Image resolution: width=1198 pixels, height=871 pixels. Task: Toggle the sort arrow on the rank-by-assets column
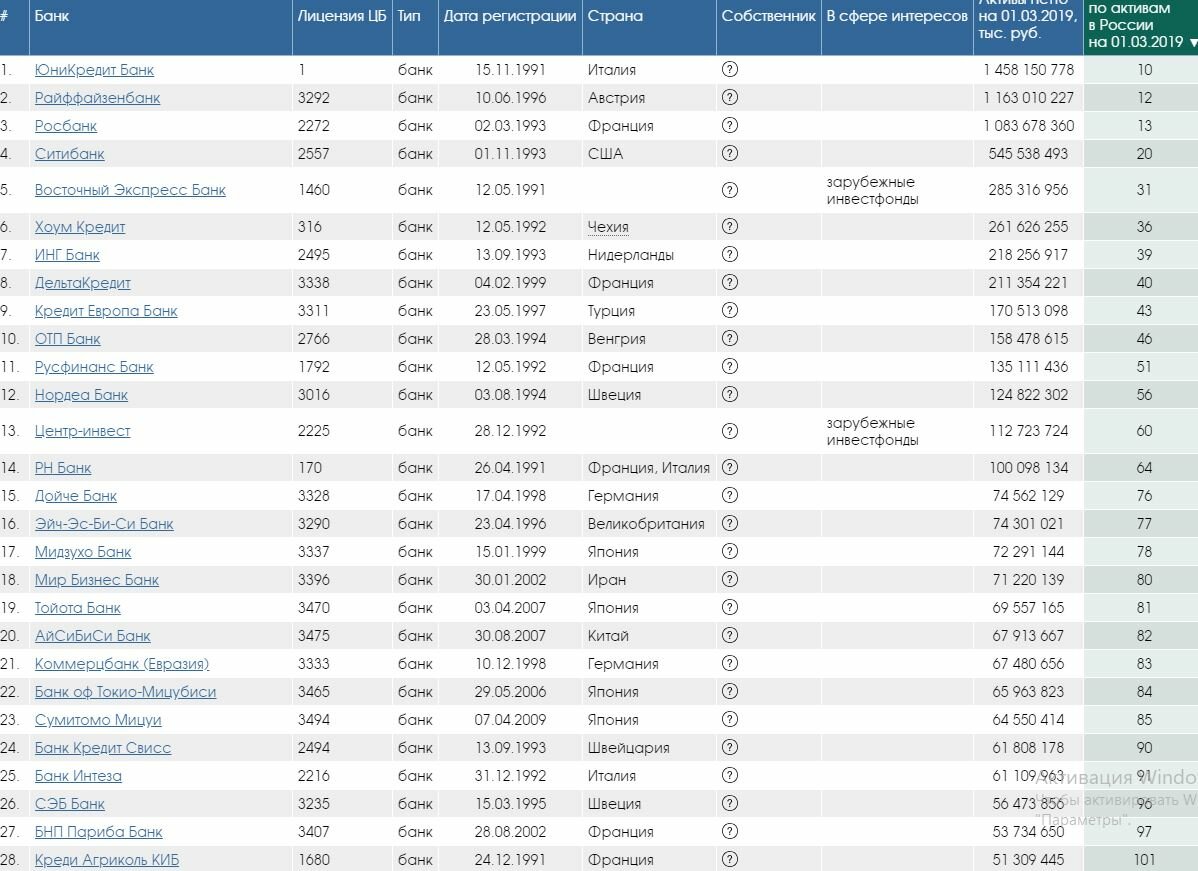point(1193,43)
